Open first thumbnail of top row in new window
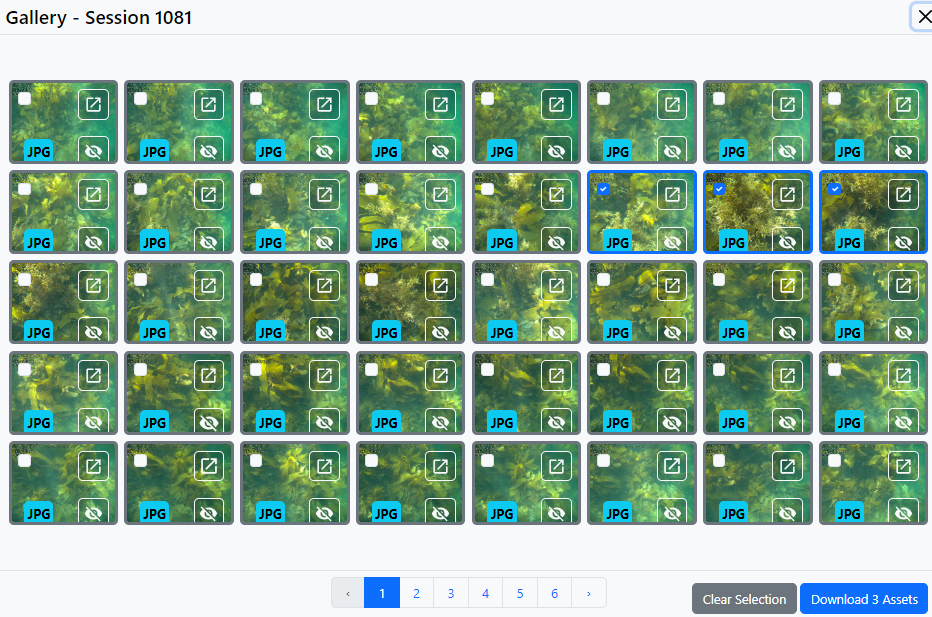Screen dimensions: 932x617 pyautogui.click(x=93, y=105)
